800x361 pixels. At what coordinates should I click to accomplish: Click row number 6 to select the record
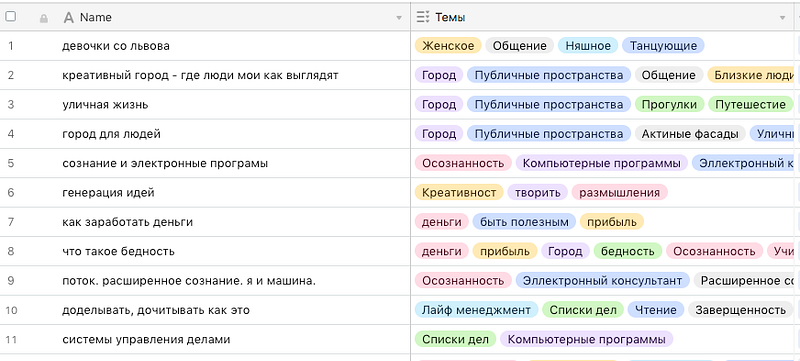11,193
